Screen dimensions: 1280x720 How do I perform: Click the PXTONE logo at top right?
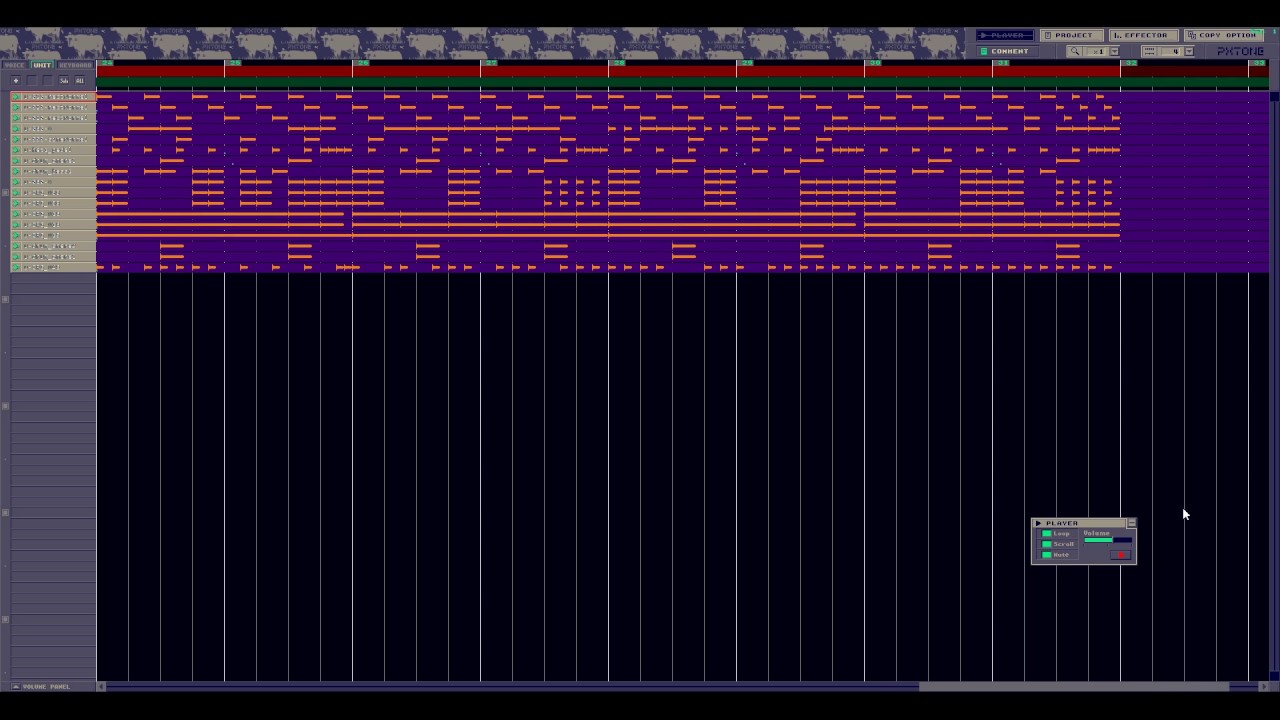pyautogui.click(x=1240, y=51)
